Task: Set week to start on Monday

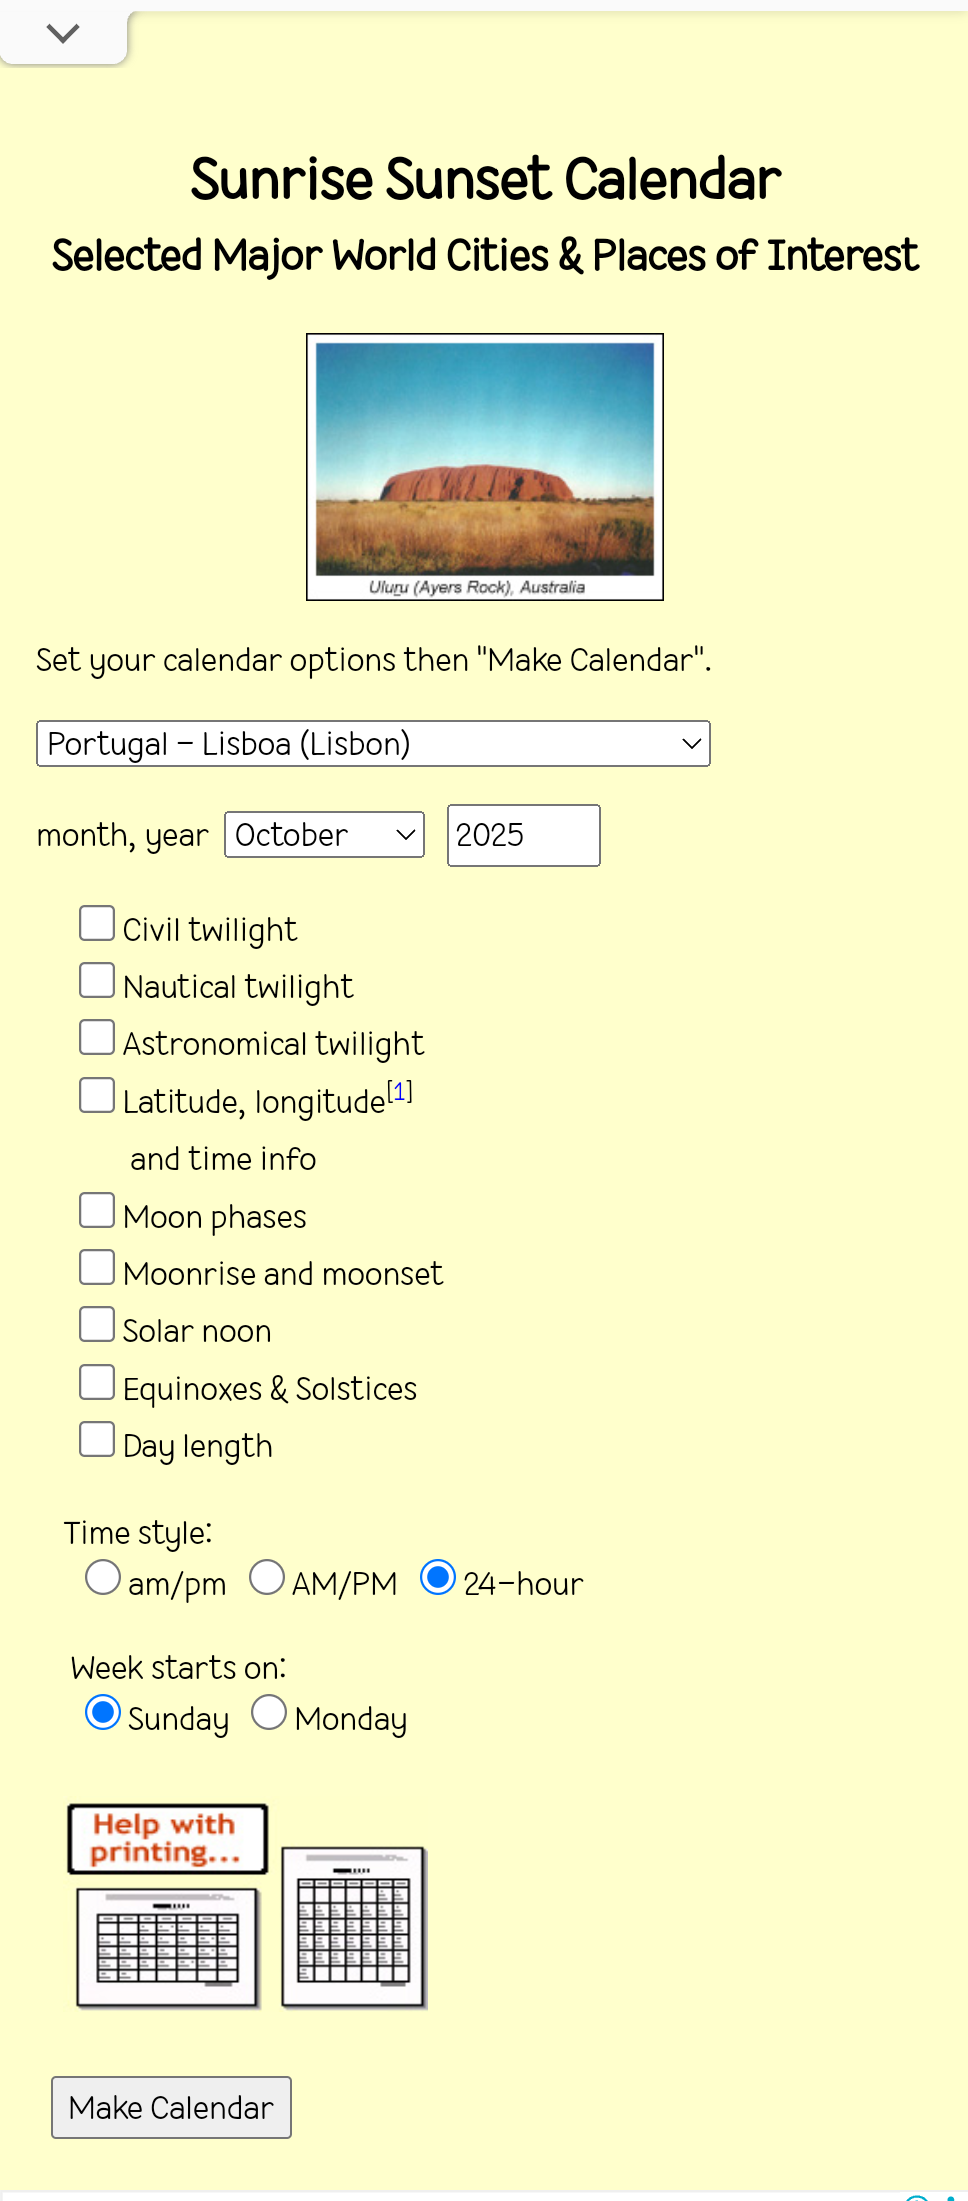Action: [269, 1712]
